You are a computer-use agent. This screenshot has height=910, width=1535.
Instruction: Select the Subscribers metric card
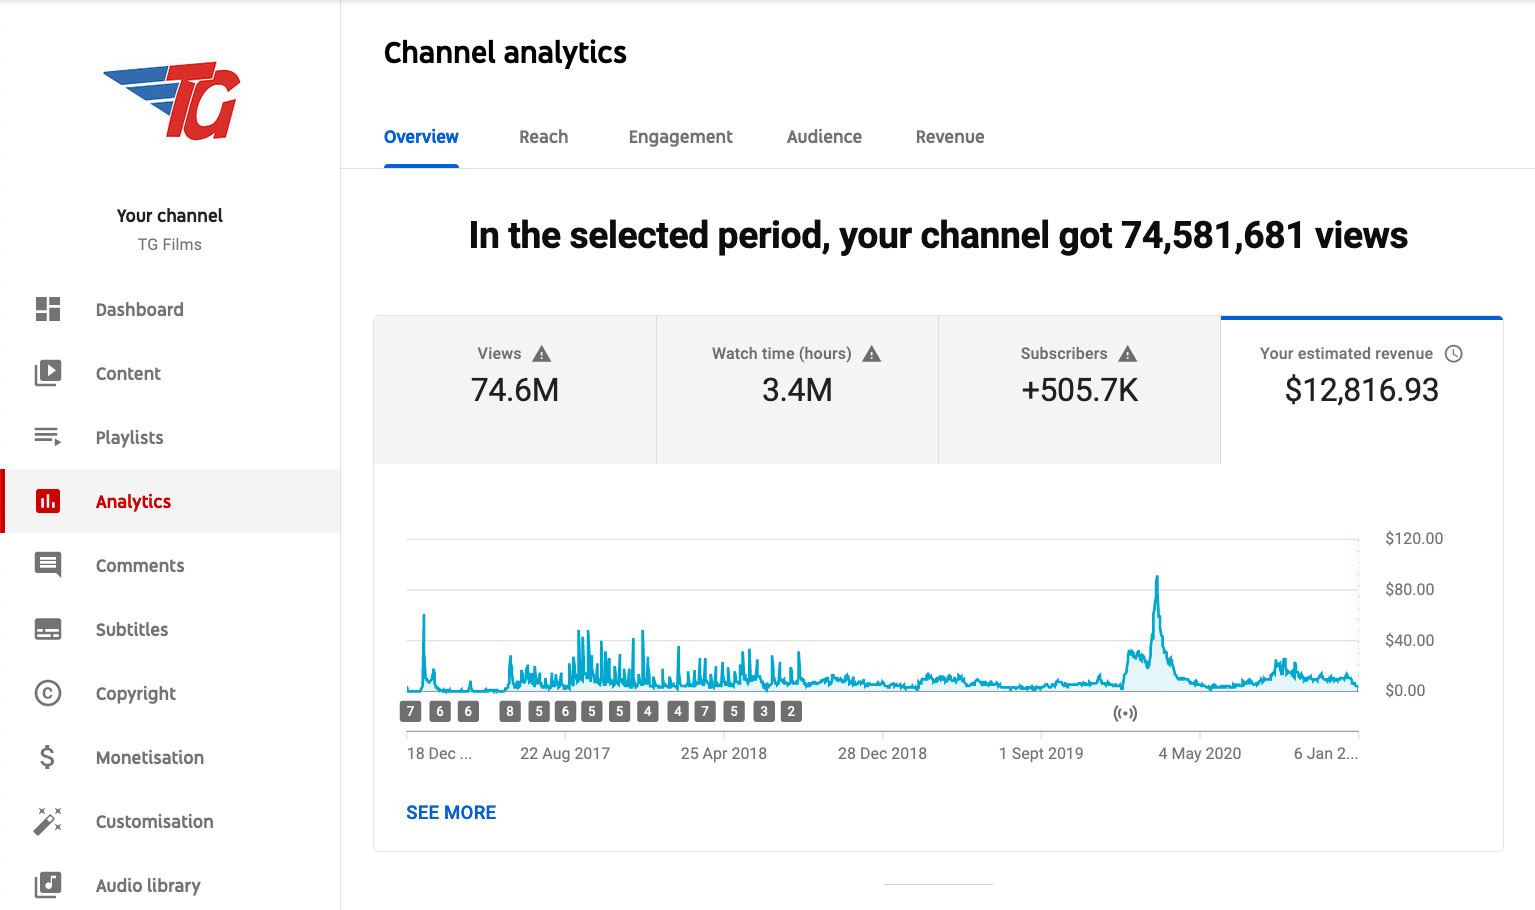click(x=1079, y=389)
